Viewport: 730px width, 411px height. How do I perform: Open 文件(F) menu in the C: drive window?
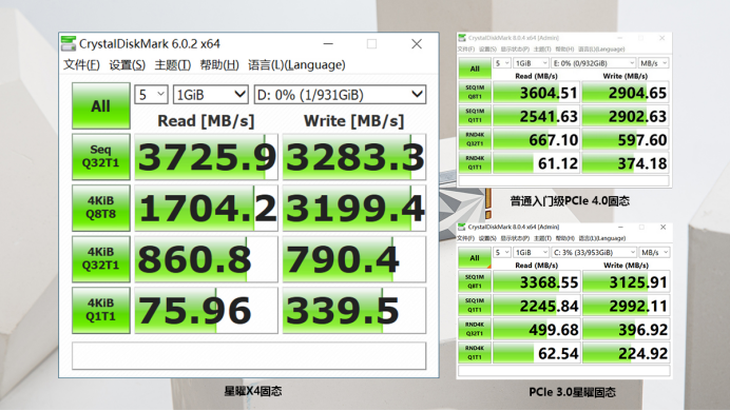(x=466, y=238)
